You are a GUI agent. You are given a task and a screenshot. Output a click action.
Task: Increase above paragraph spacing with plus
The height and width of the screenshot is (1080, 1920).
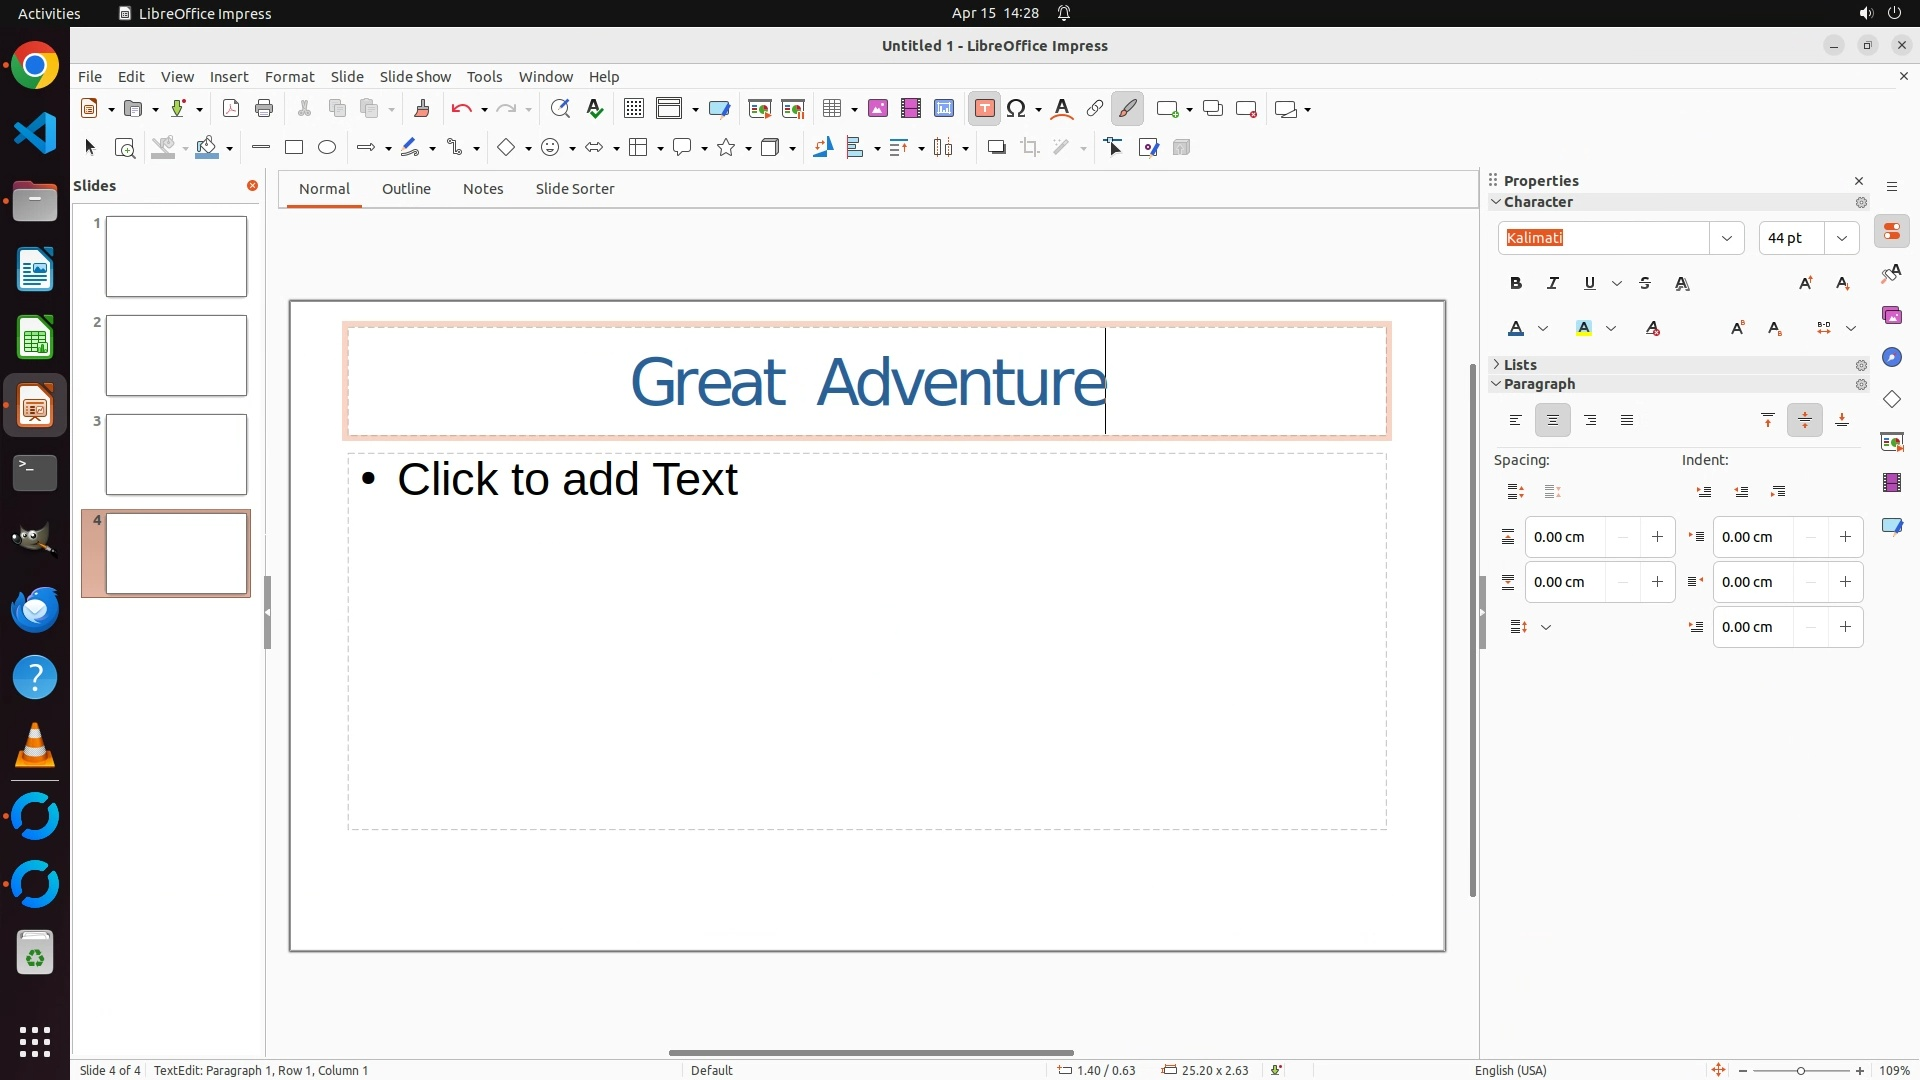coord(1657,537)
